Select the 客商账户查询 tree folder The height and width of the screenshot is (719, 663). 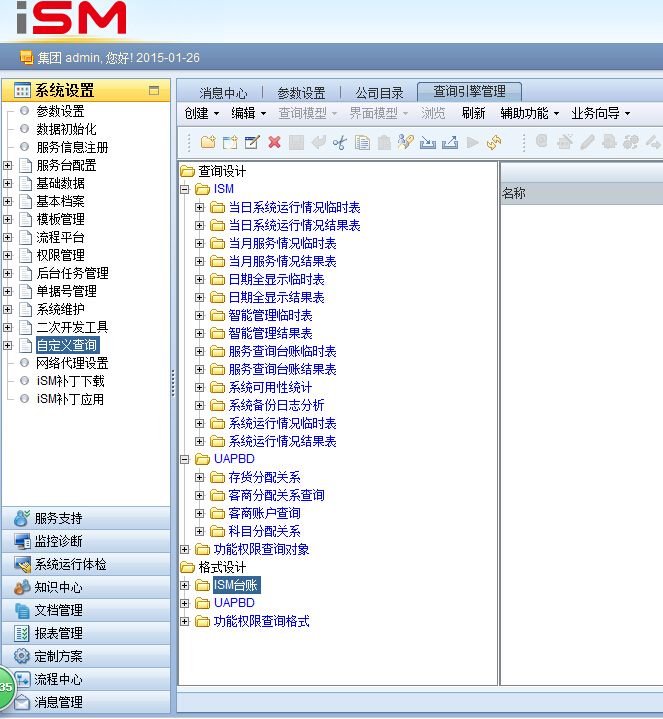(x=264, y=513)
